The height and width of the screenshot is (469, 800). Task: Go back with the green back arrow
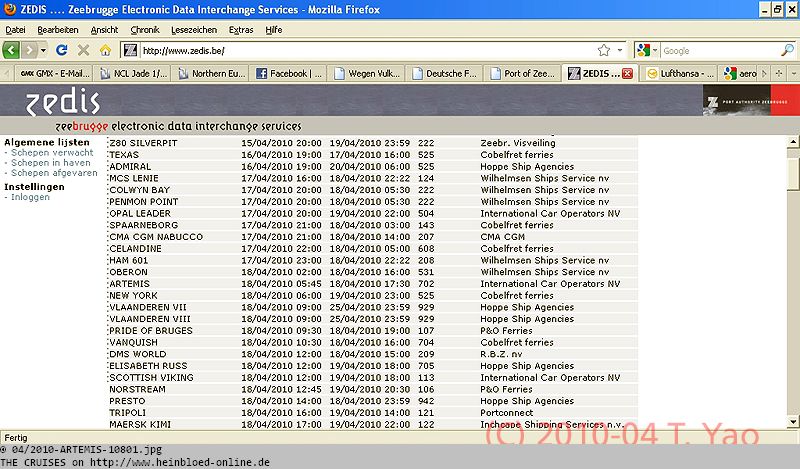[x=11, y=50]
